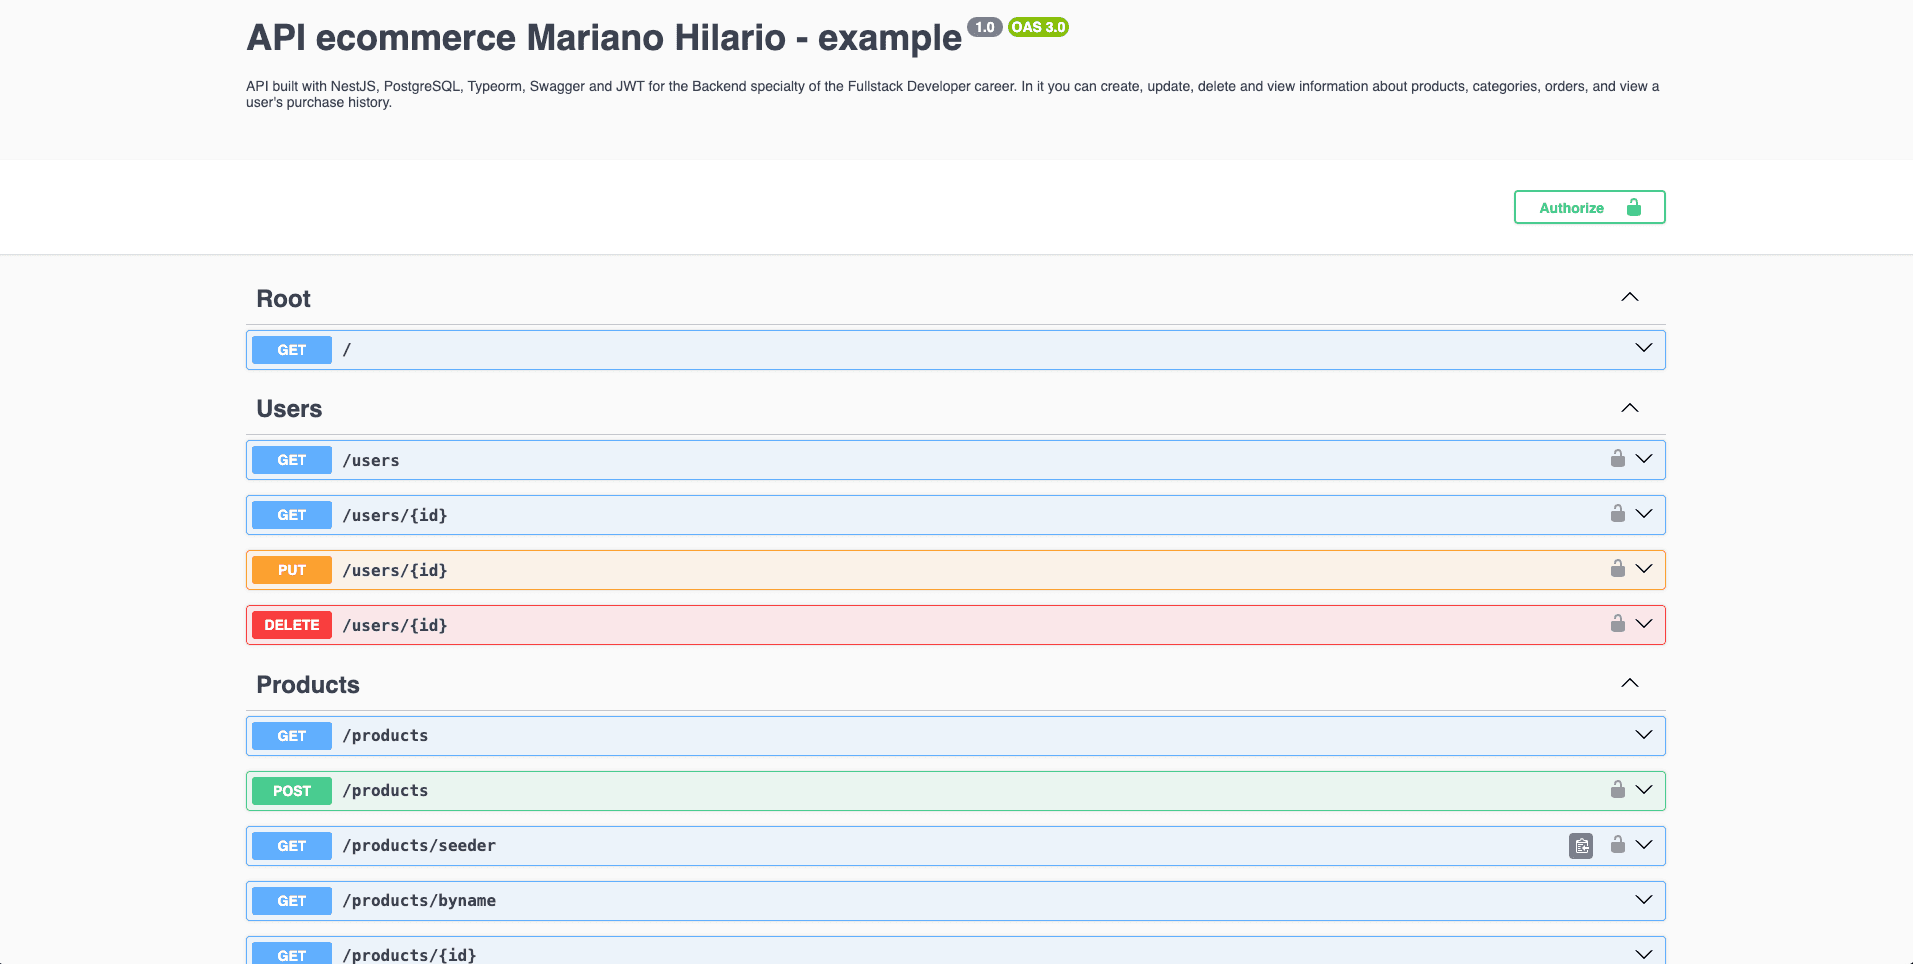Collapse the Users section chevron
1913x964 pixels.
click(x=1629, y=408)
